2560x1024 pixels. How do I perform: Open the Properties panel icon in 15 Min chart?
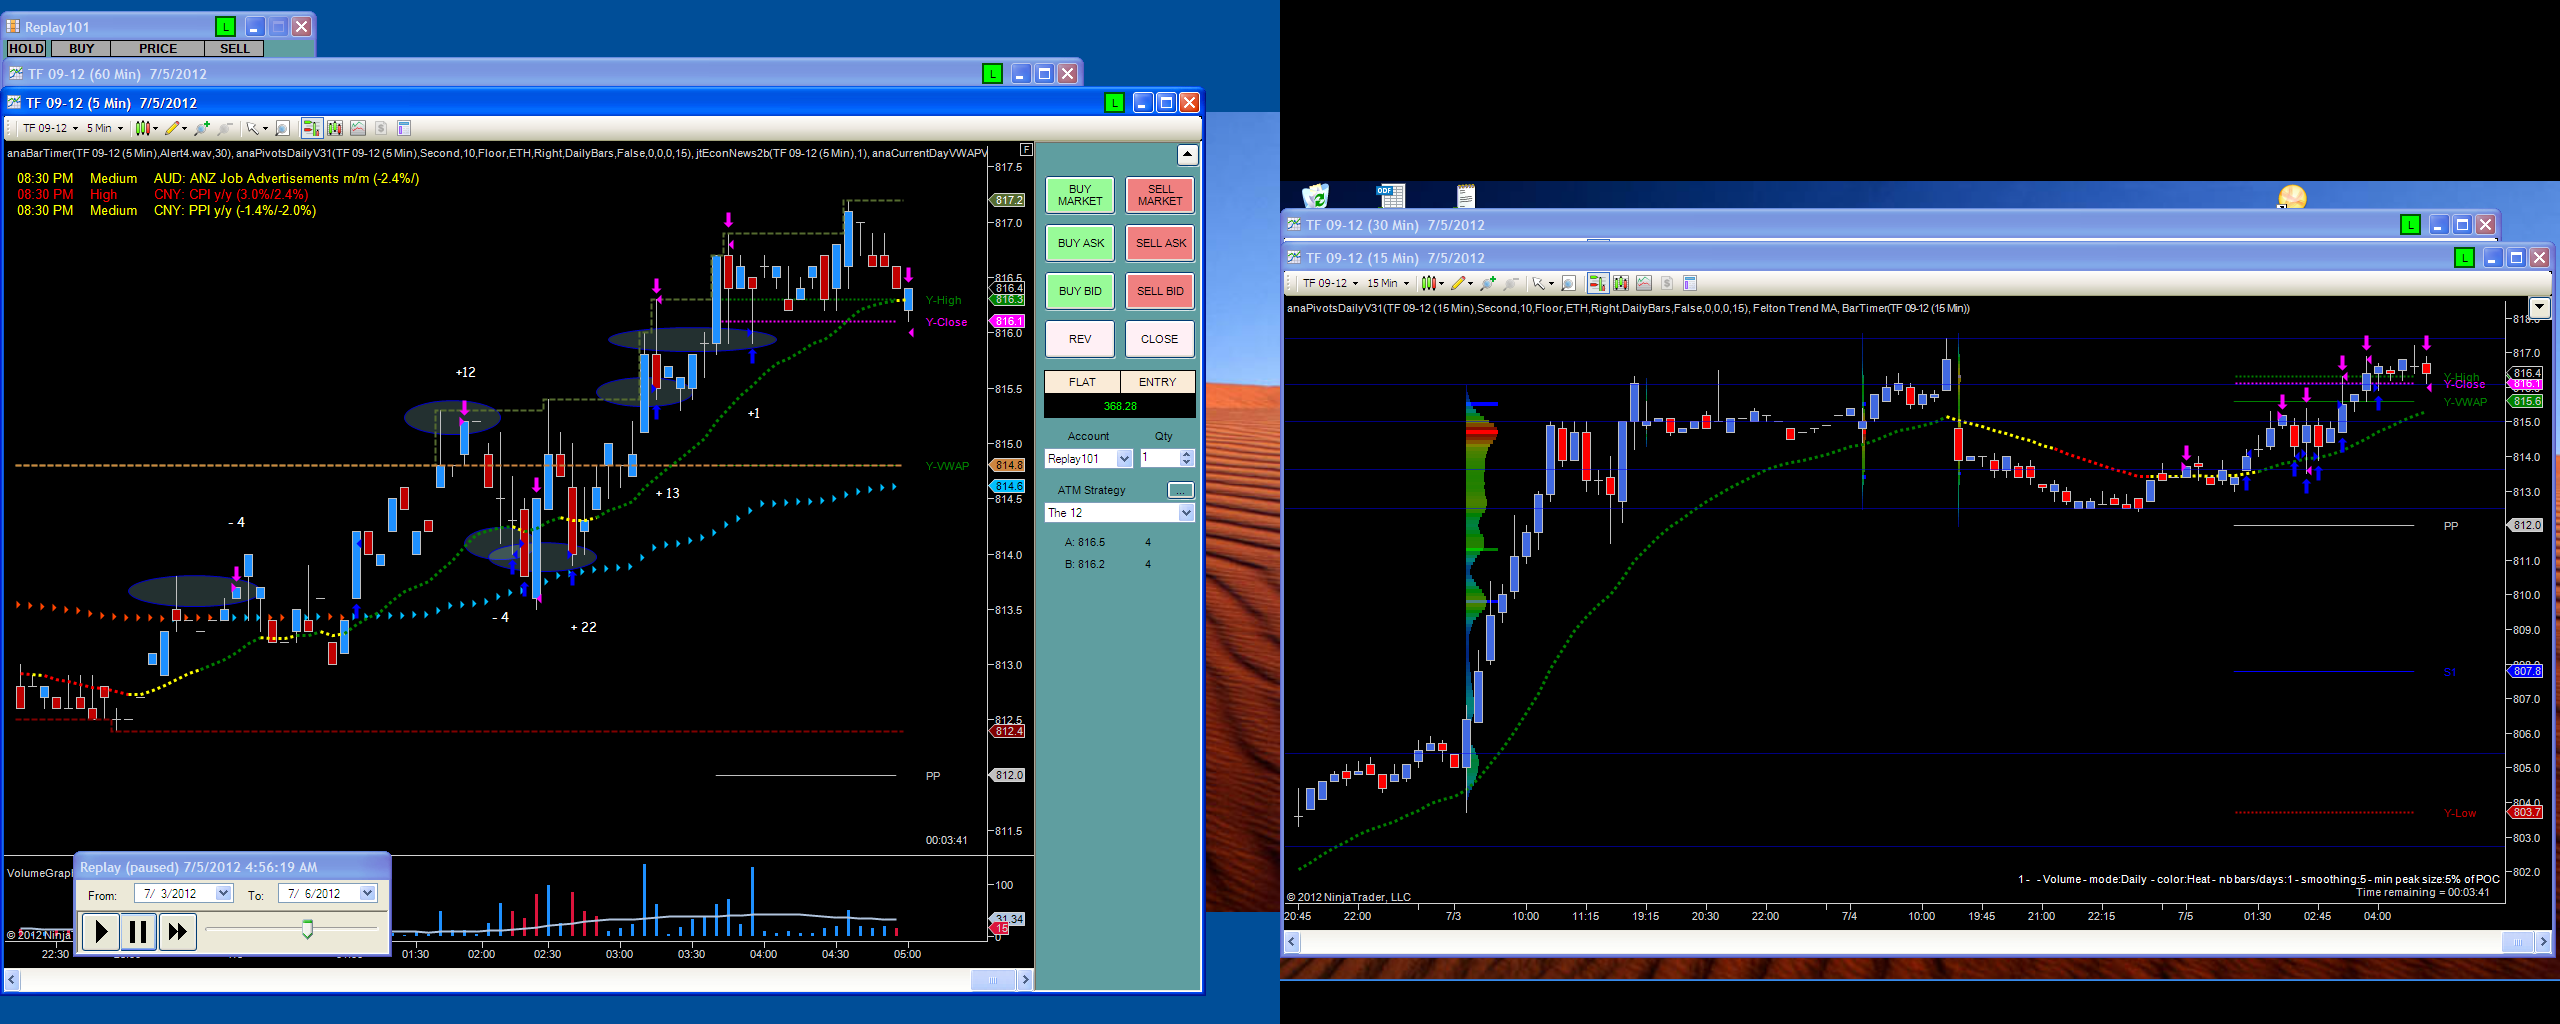[1690, 283]
